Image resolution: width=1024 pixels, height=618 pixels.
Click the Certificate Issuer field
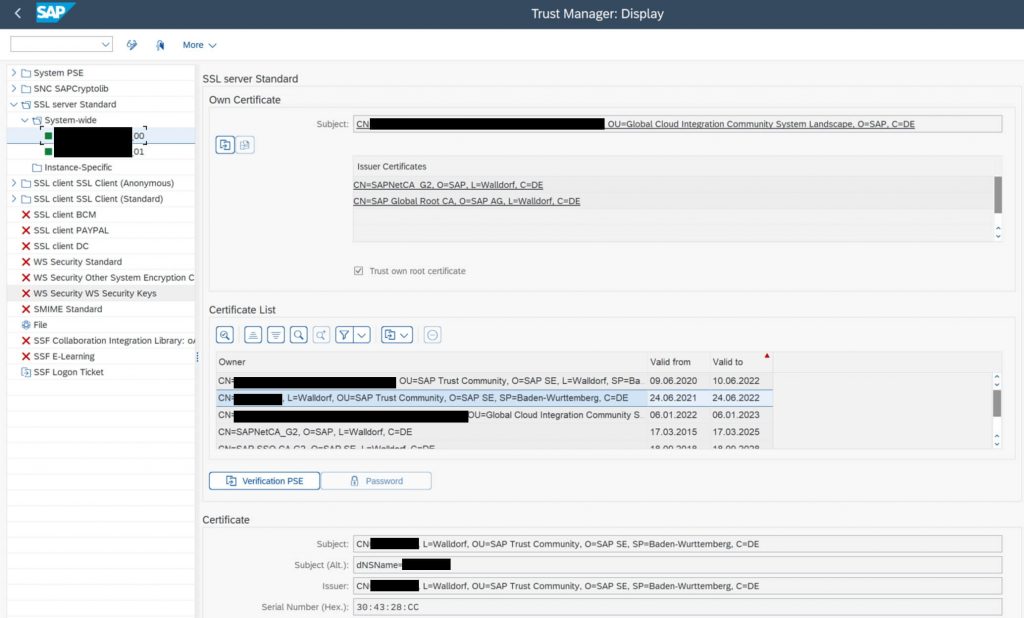click(677, 586)
